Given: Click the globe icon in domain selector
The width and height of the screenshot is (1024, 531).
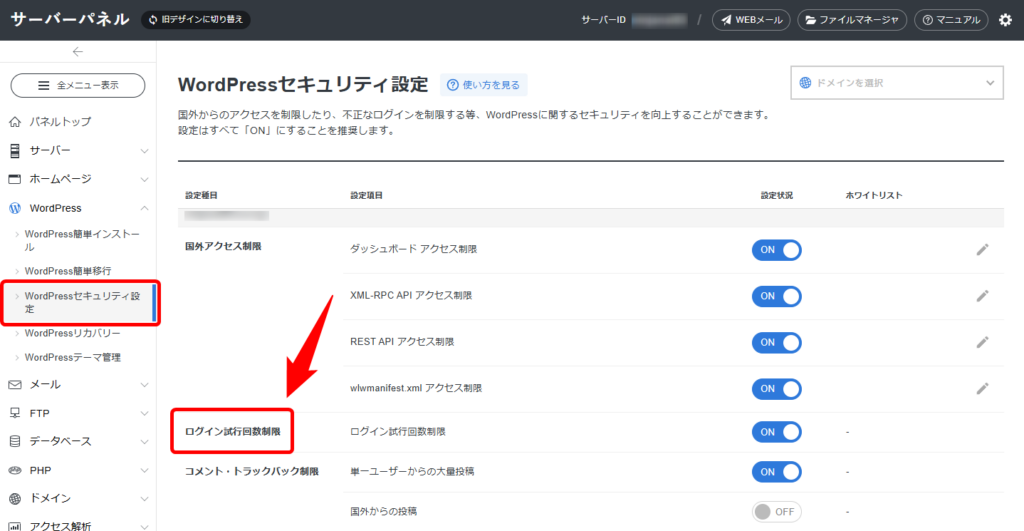Looking at the screenshot, I should [x=806, y=83].
